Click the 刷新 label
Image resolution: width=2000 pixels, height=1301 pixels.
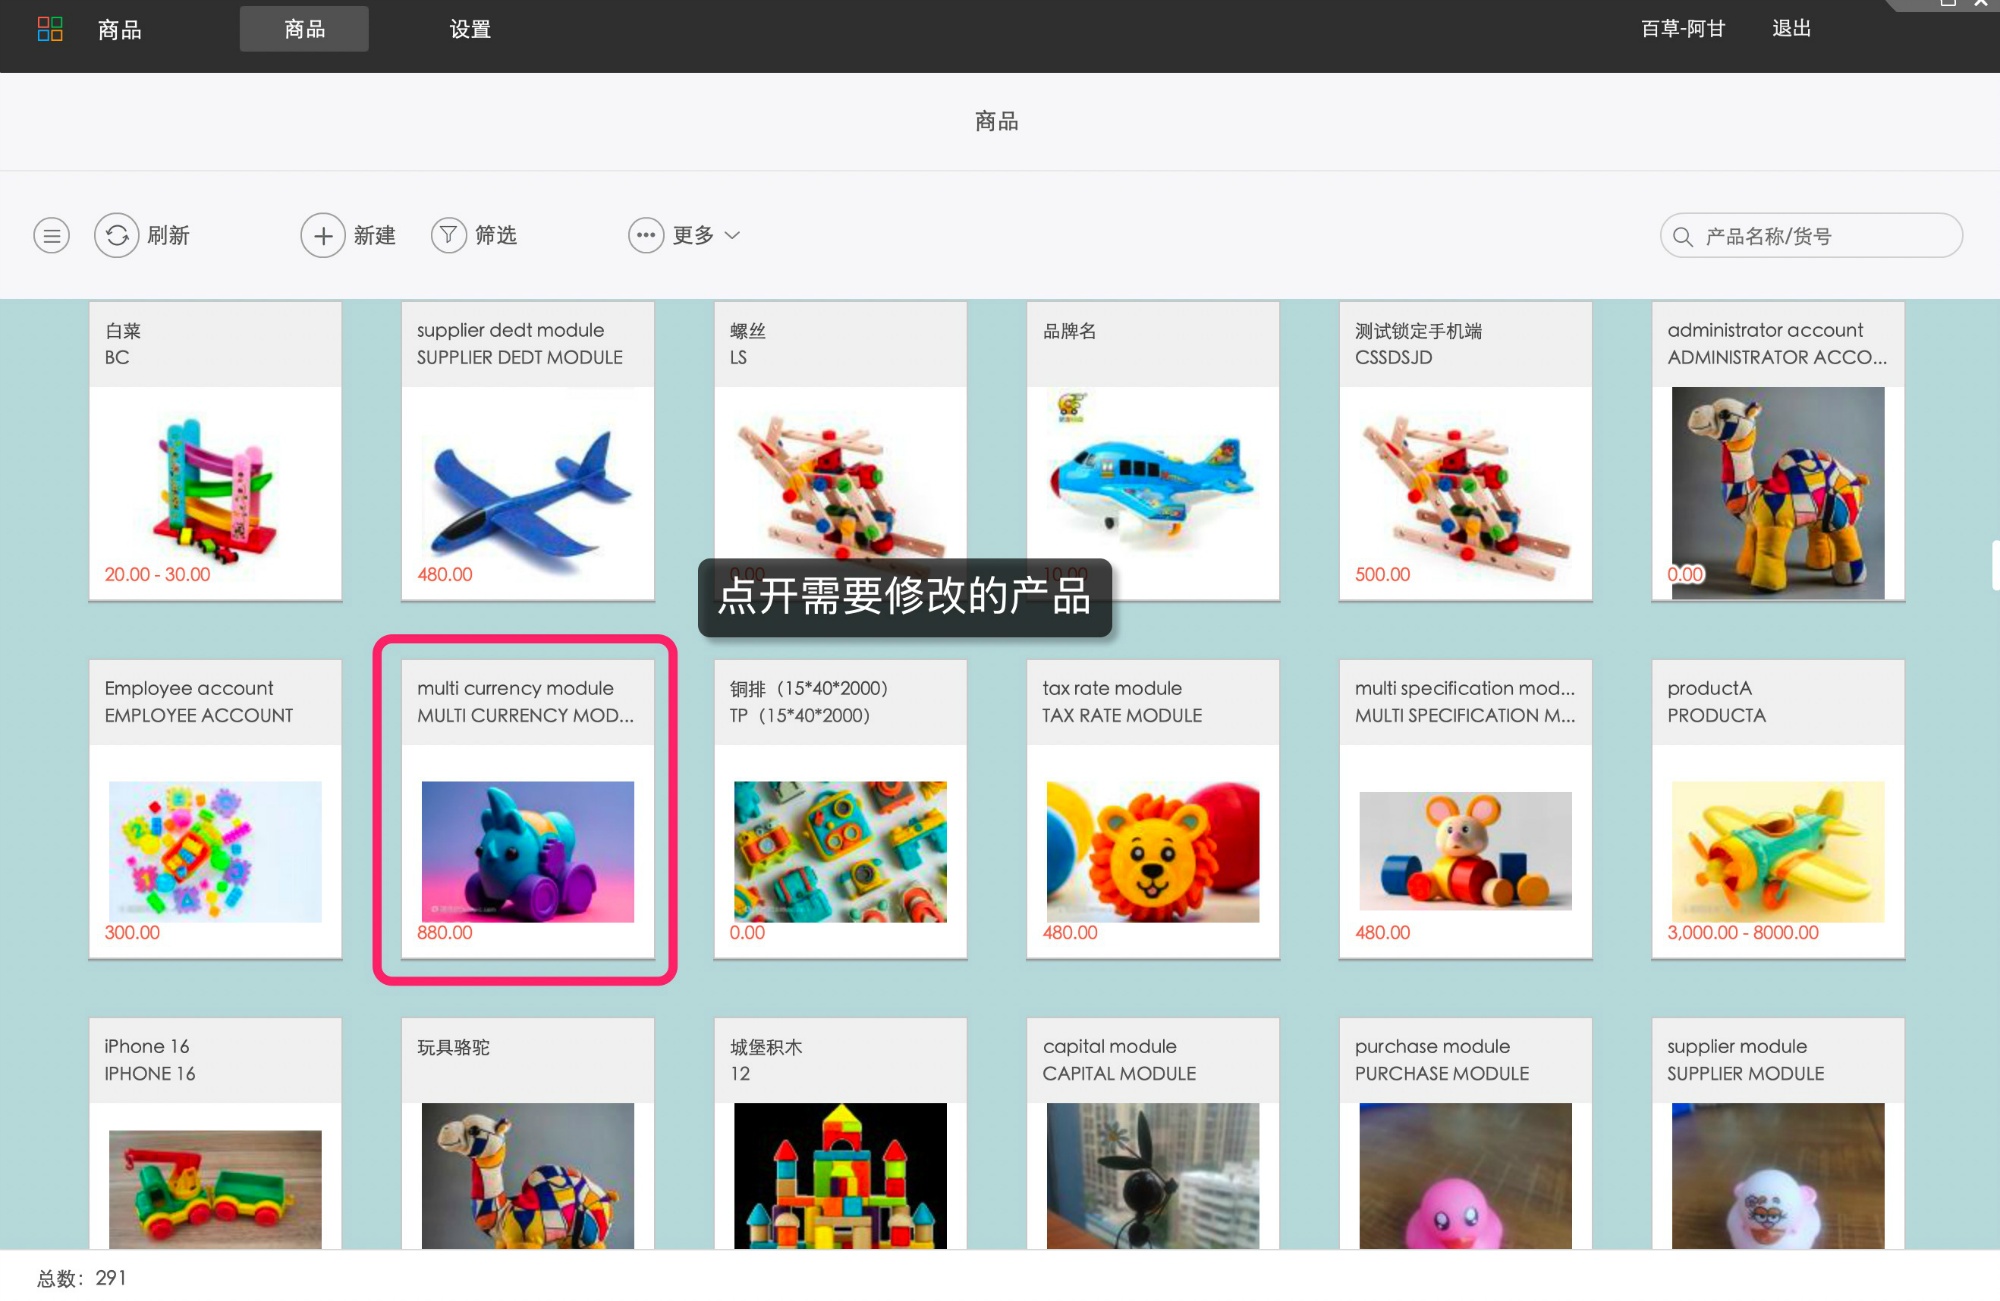point(168,235)
